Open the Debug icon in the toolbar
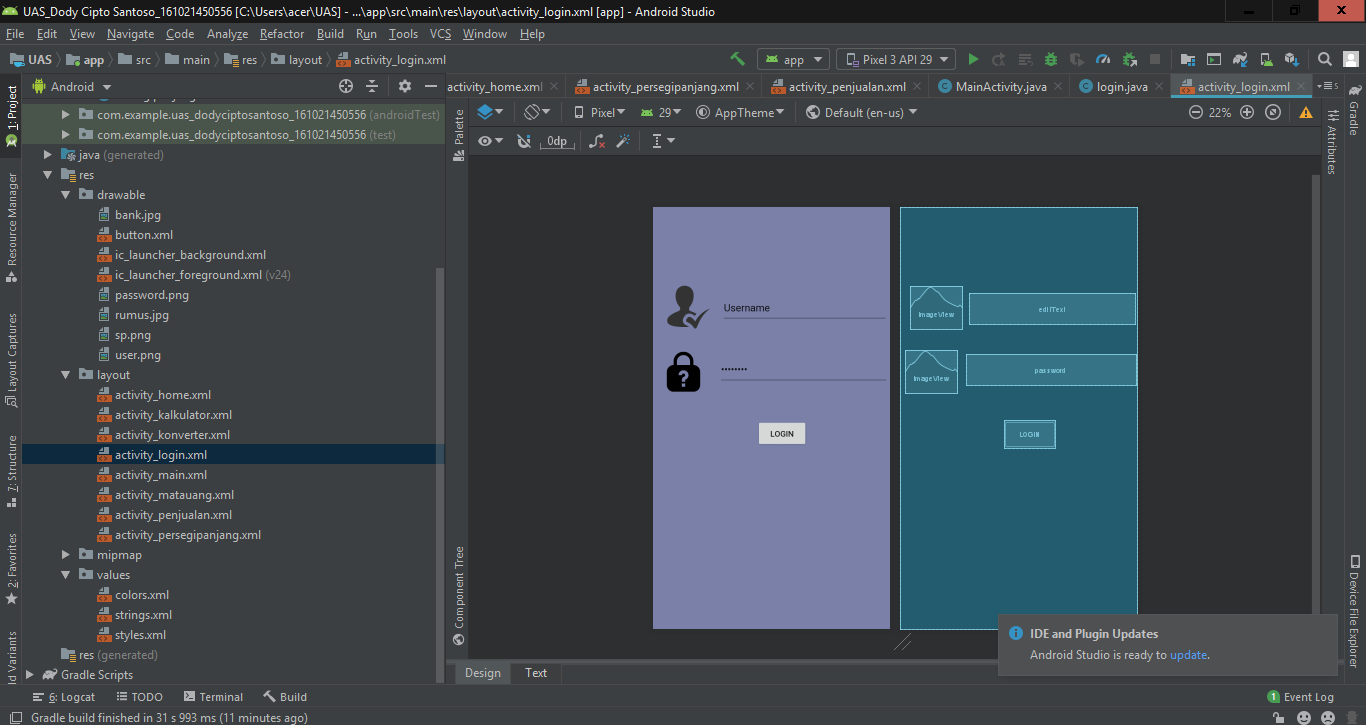 (x=1051, y=59)
